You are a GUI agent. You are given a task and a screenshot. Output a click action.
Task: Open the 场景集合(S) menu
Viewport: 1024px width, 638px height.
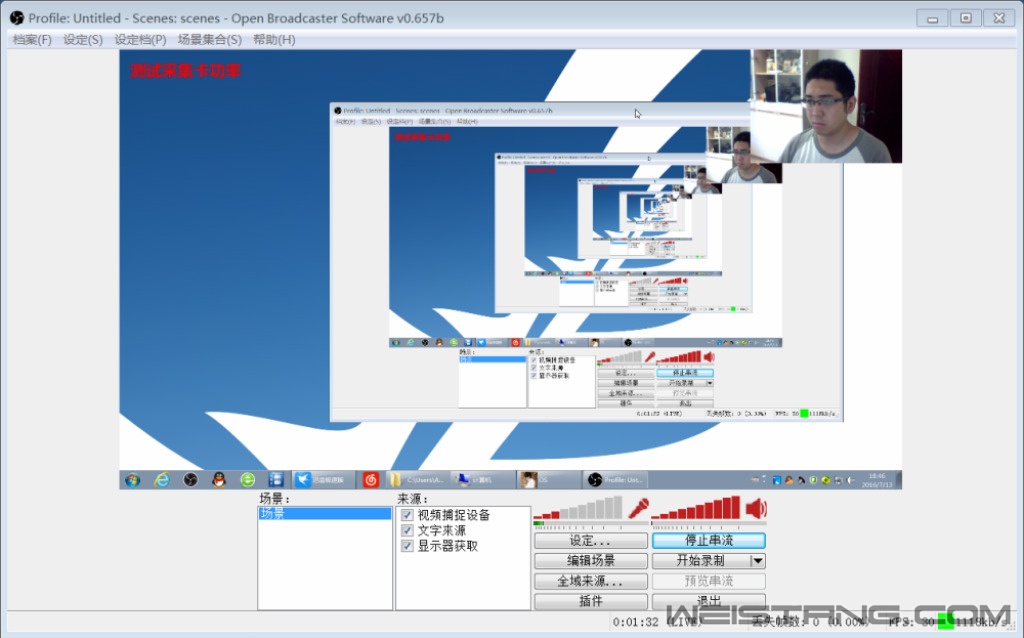pyautogui.click(x=209, y=40)
